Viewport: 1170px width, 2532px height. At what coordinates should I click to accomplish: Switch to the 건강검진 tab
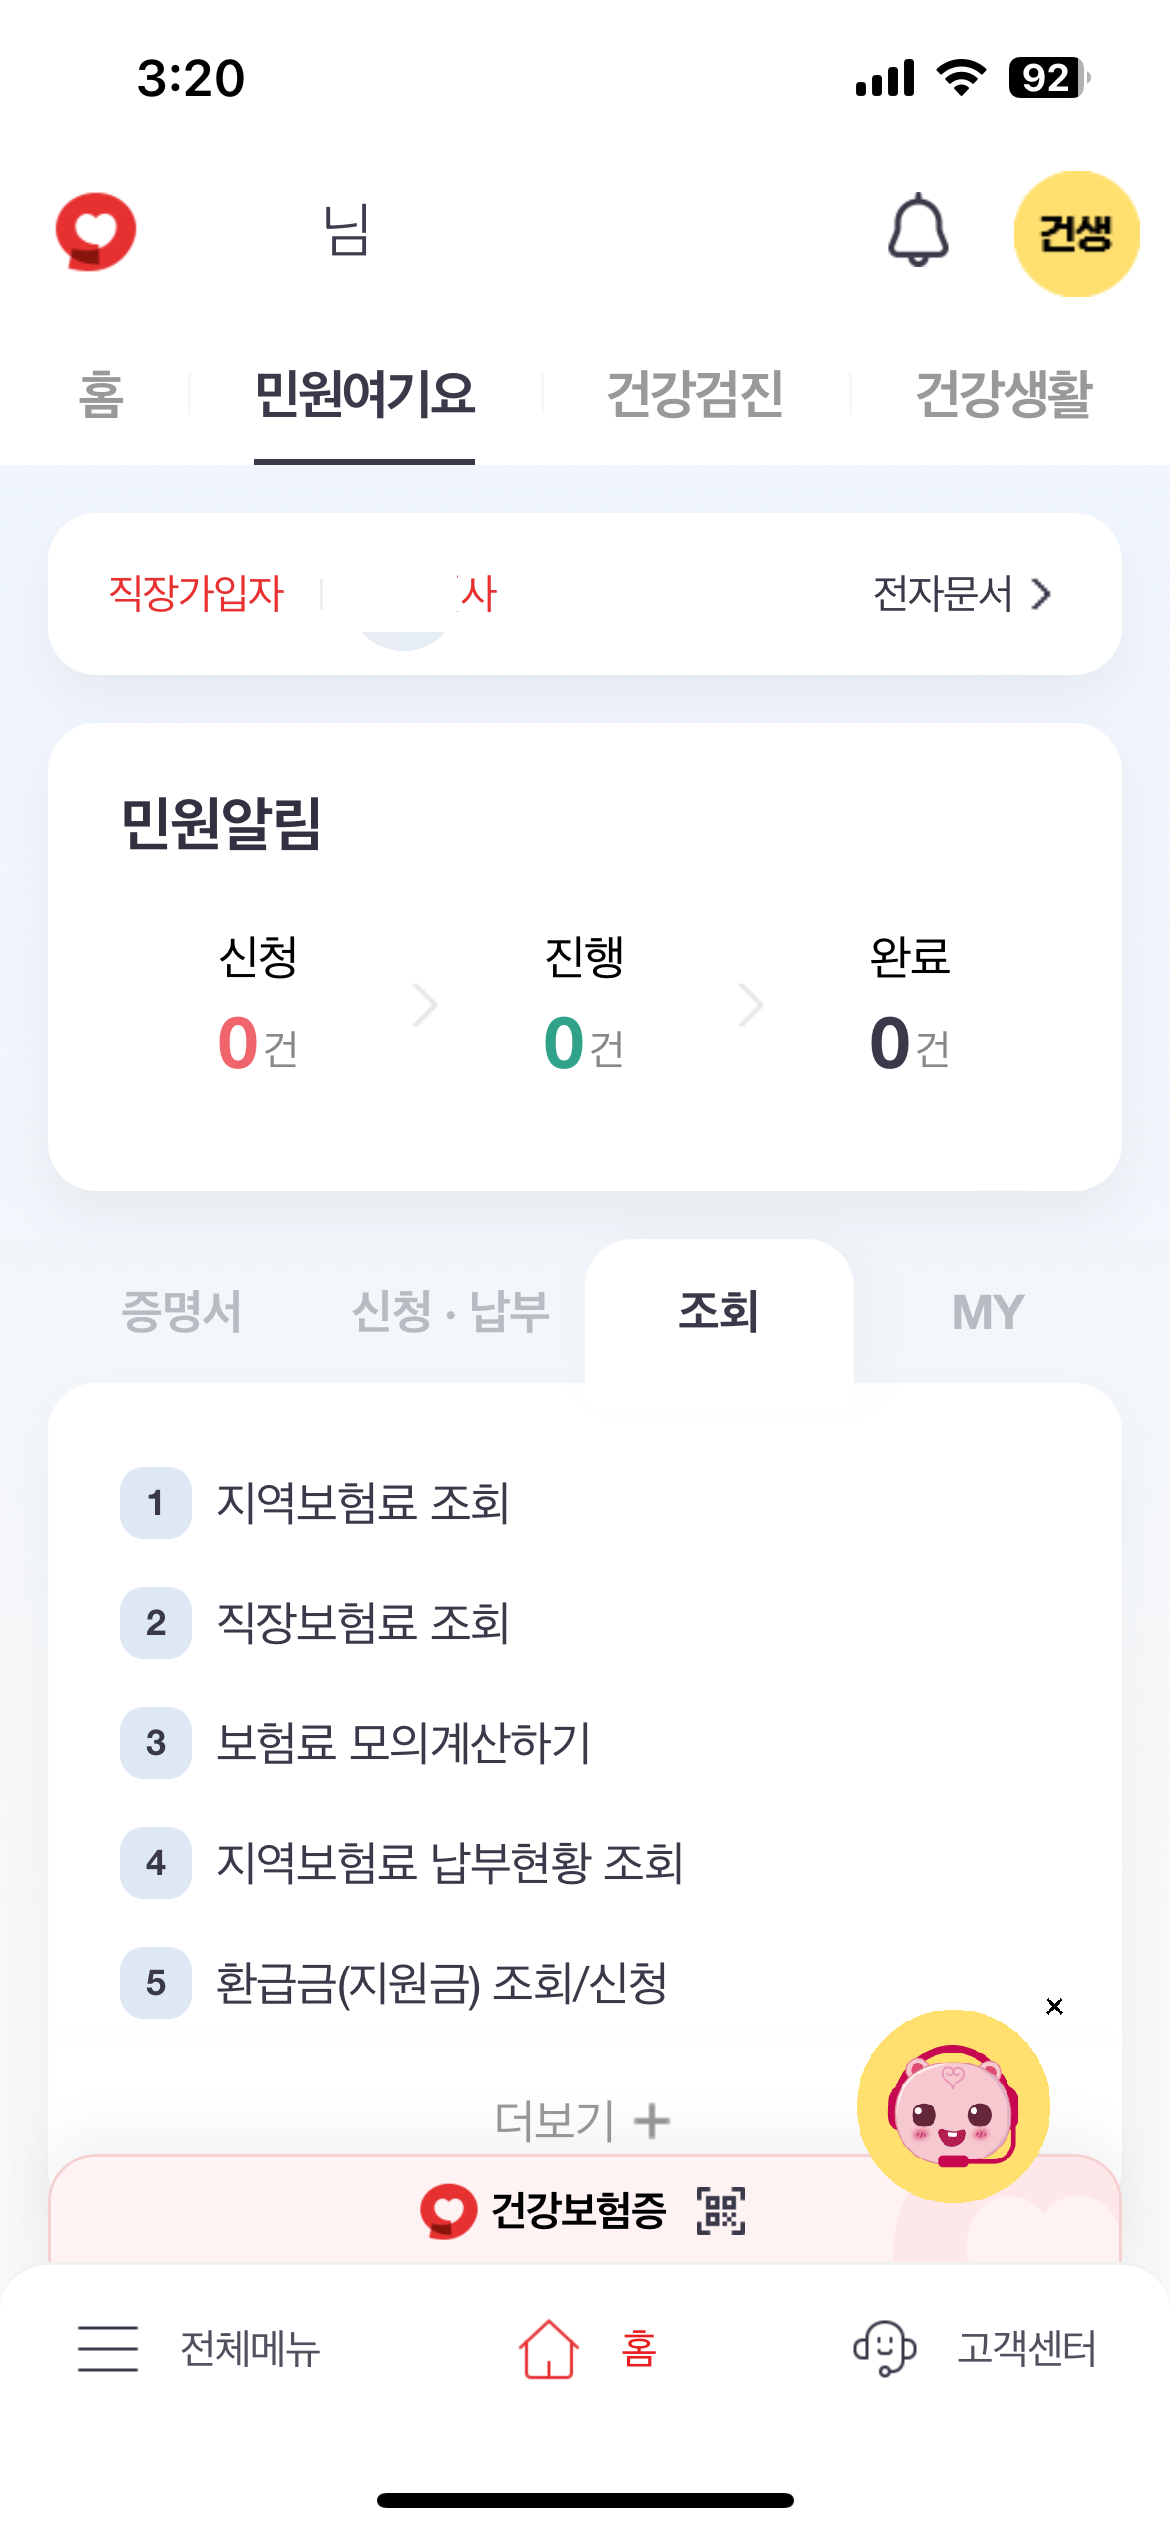pyautogui.click(x=695, y=394)
